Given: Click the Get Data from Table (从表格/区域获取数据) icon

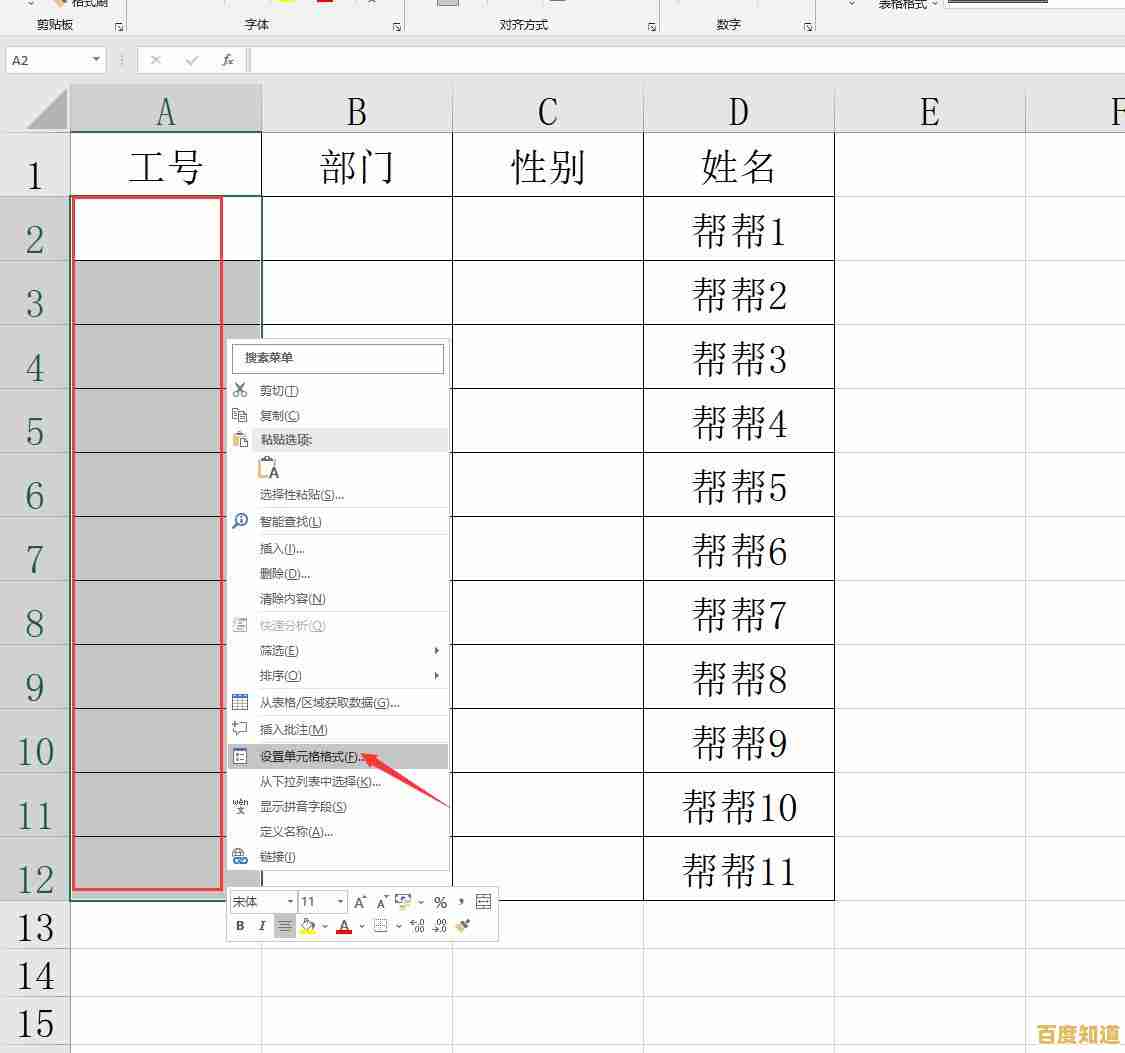Looking at the screenshot, I should tap(240, 702).
